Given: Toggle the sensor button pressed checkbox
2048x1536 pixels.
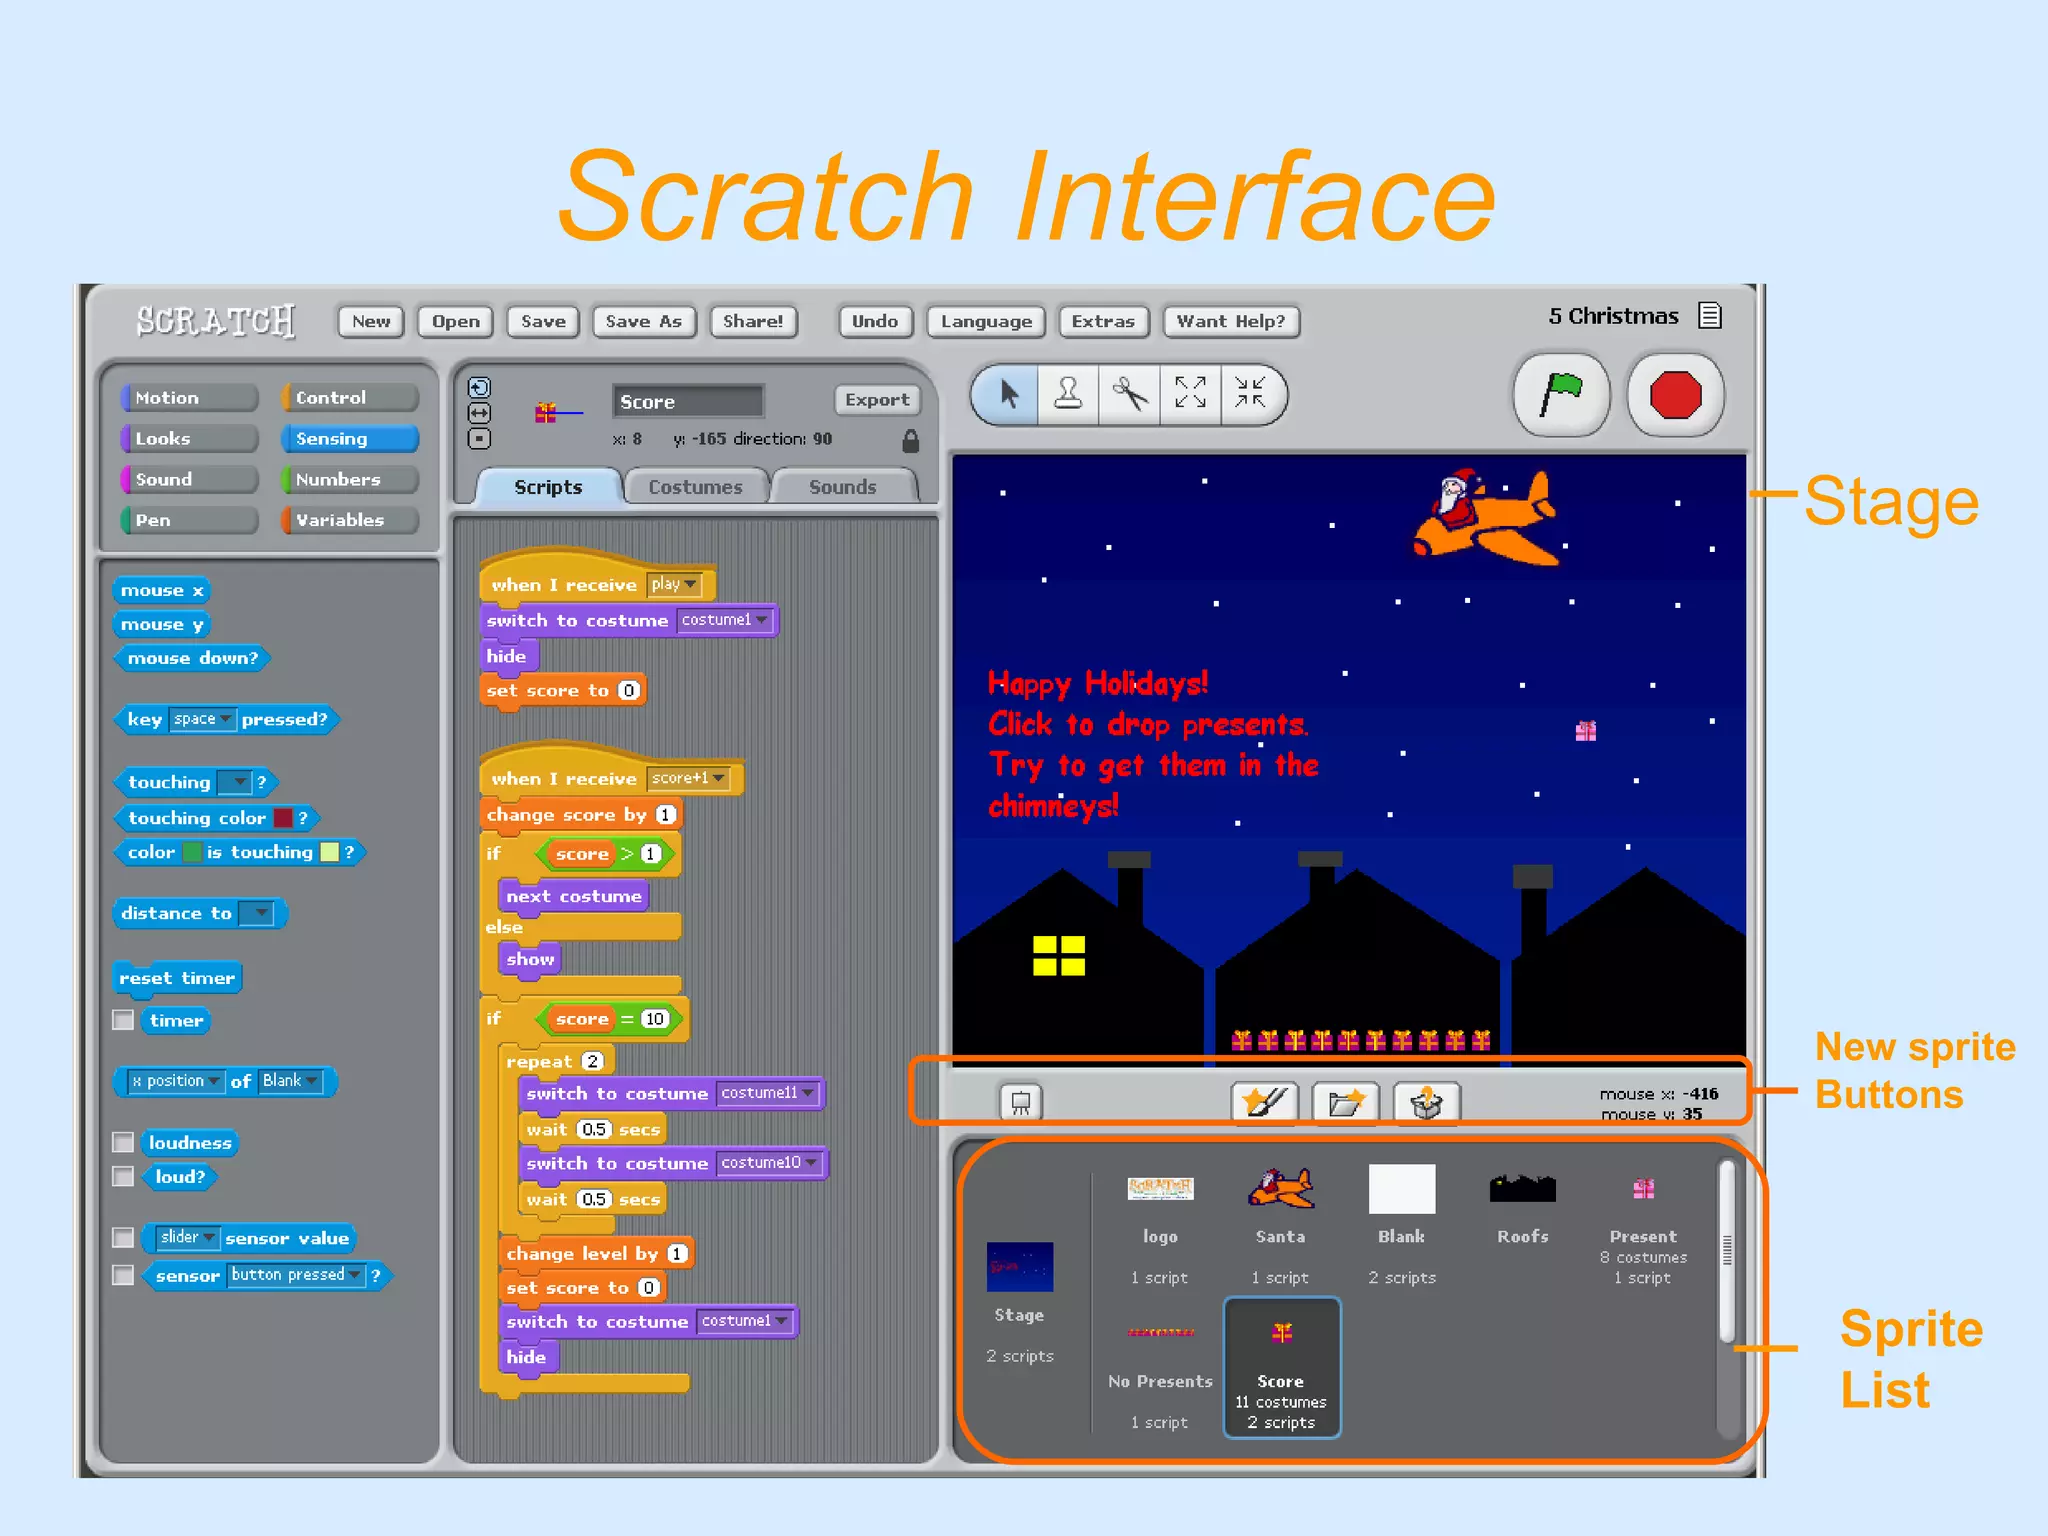Looking at the screenshot, I should (123, 1275).
